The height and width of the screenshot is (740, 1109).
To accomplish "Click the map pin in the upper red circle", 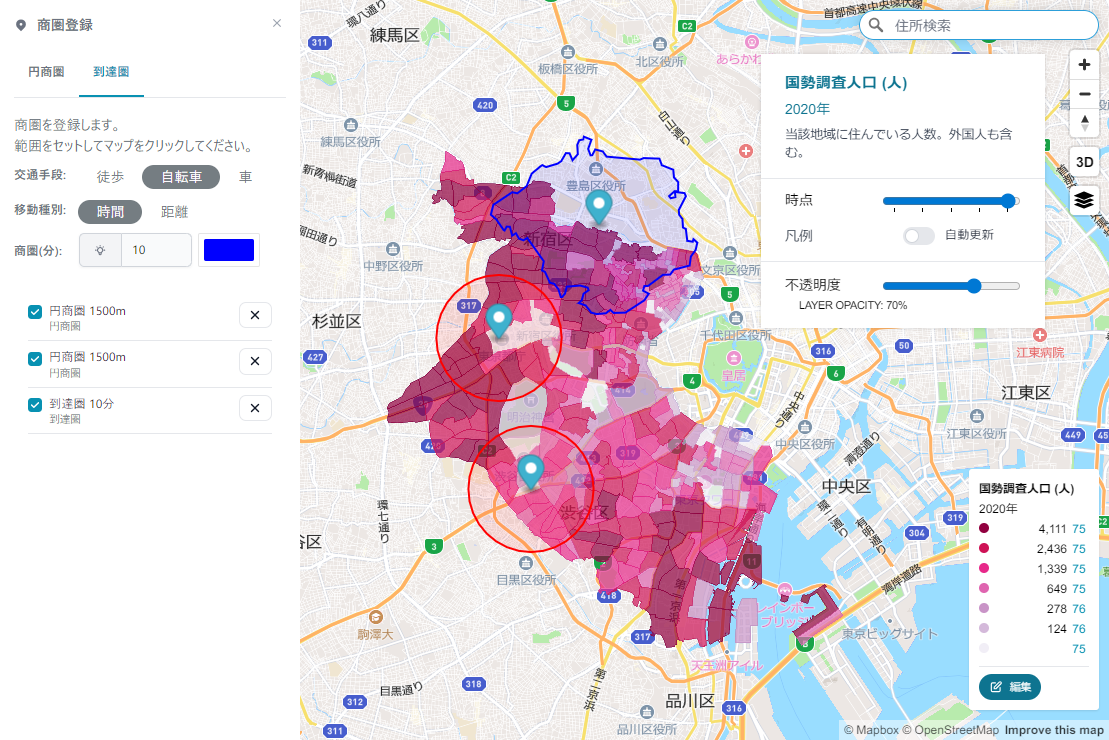I will coord(499,320).
